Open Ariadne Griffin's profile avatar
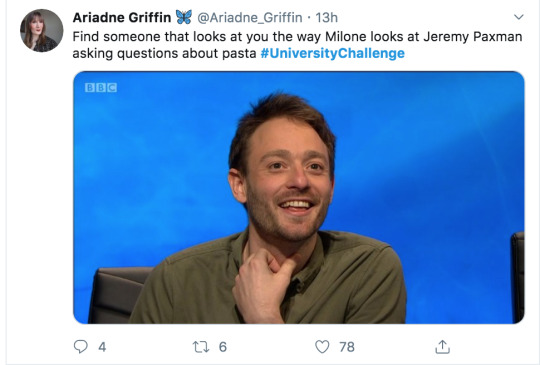540x365 pixels. coord(42,31)
